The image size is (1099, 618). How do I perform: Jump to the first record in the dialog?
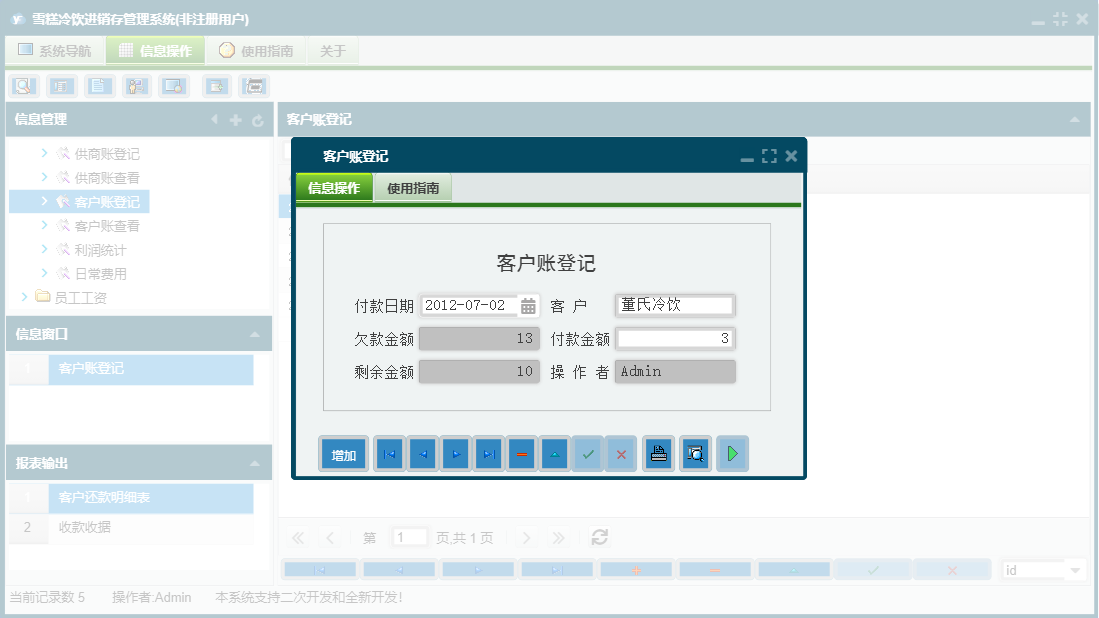[x=389, y=453]
